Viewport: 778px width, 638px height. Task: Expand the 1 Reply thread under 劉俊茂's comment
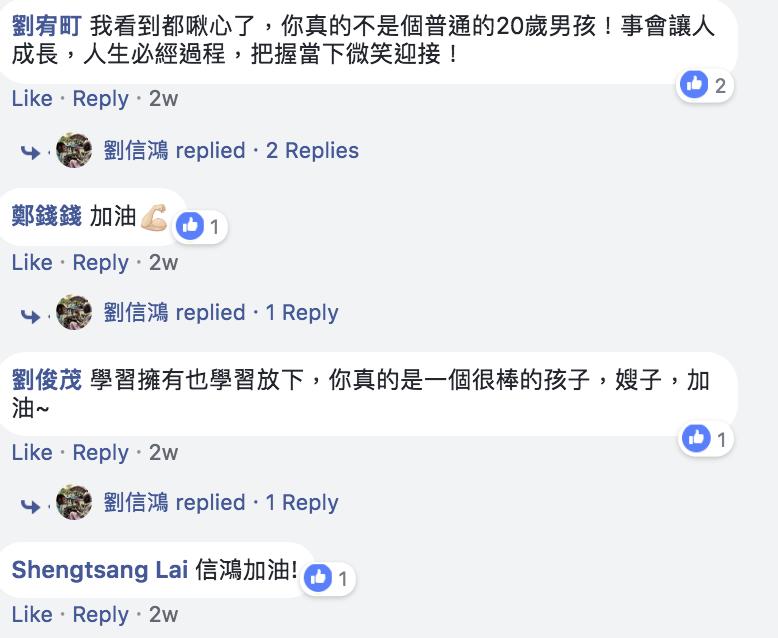(302, 503)
